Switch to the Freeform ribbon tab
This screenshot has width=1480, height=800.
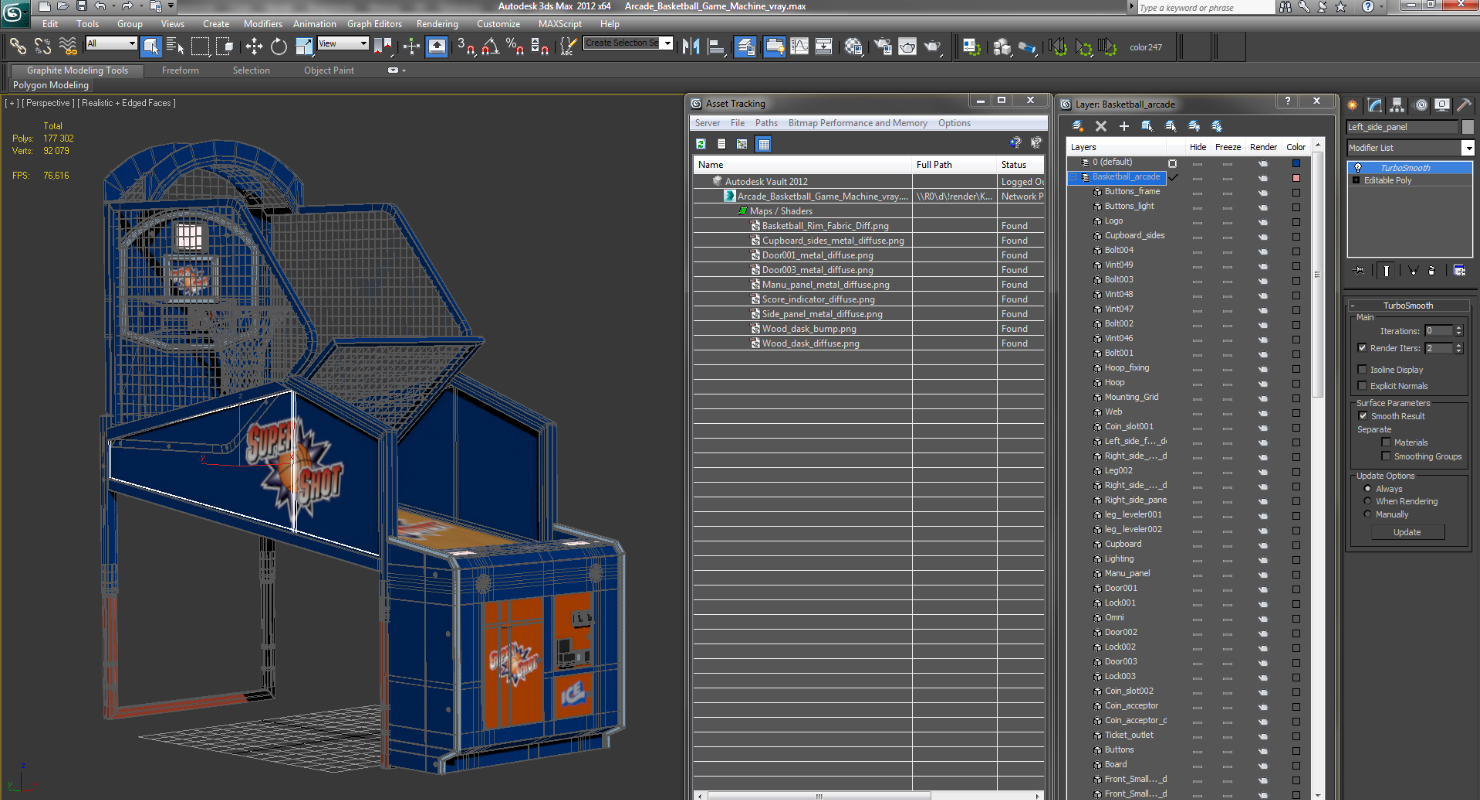coord(180,71)
